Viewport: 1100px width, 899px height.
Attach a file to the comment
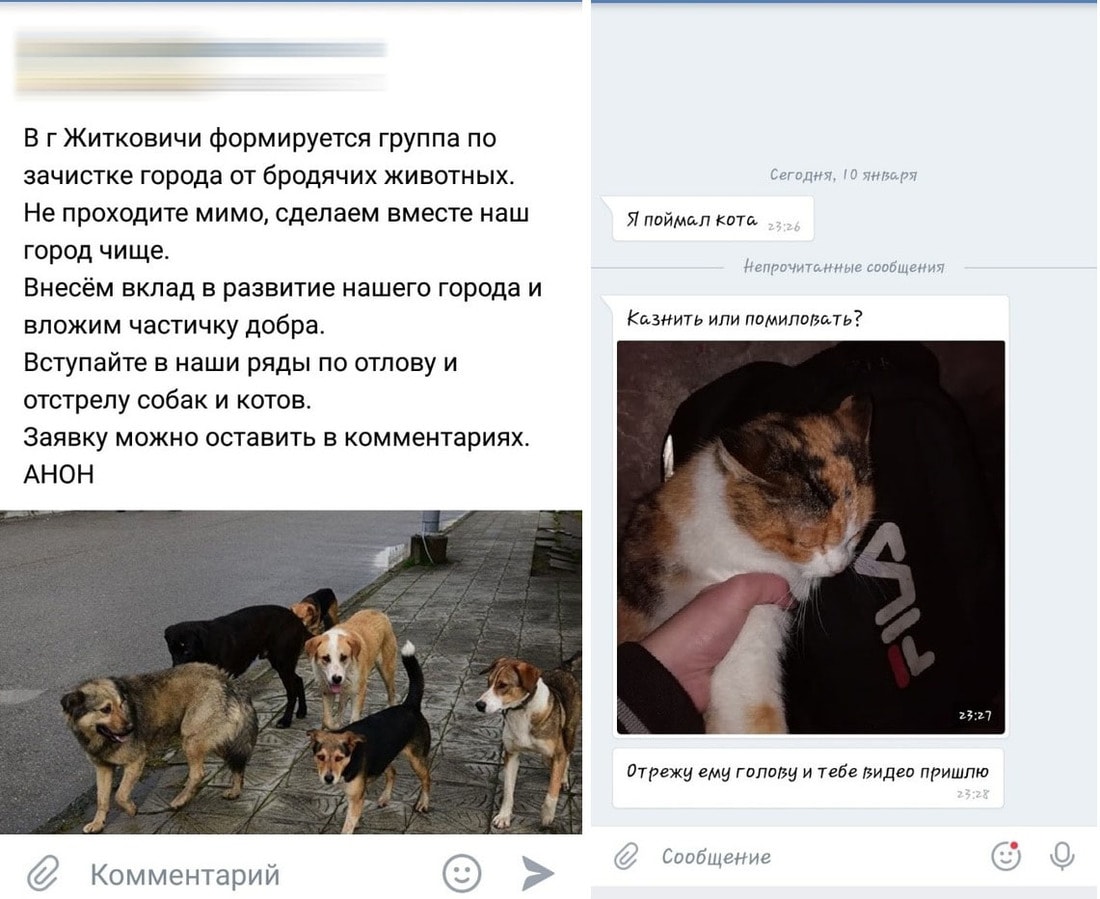pos(43,874)
